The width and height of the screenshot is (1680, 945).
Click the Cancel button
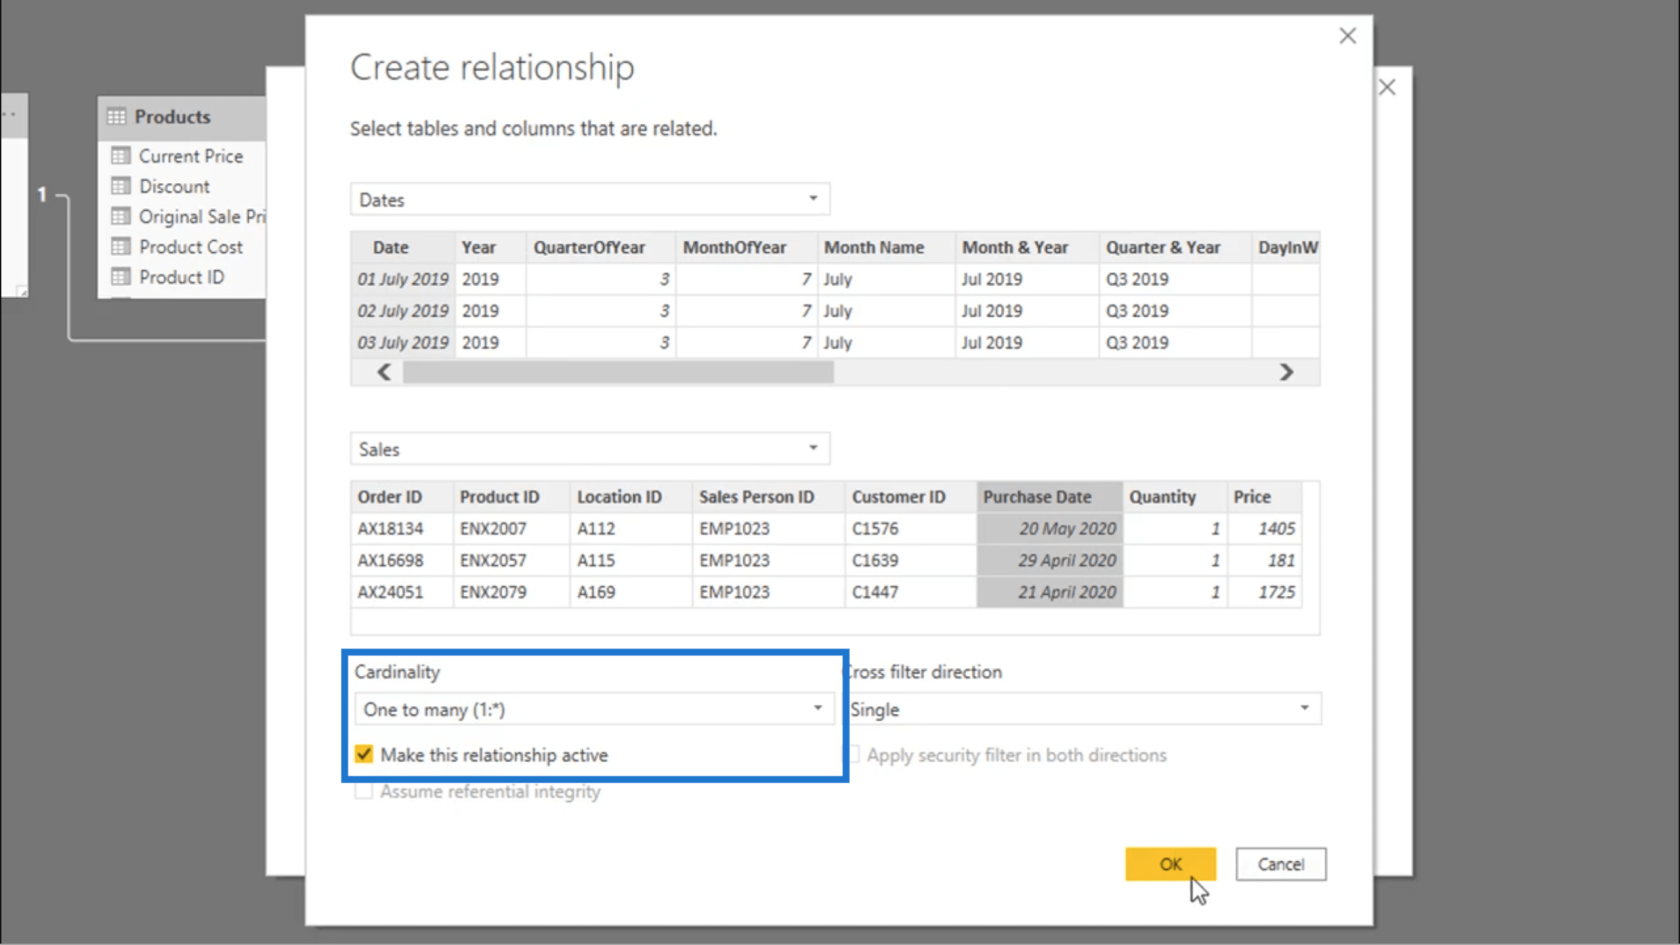point(1281,864)
